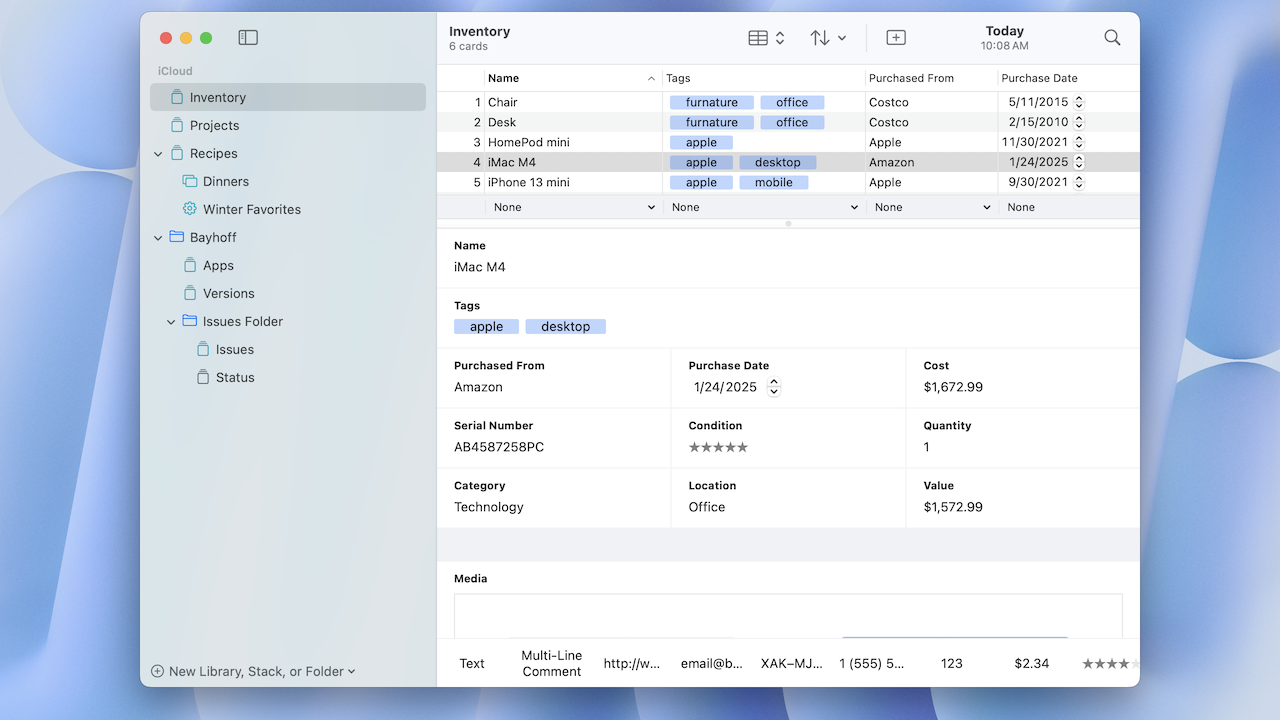
Task: Click the Tags column header
Action: tap(764, 78)
